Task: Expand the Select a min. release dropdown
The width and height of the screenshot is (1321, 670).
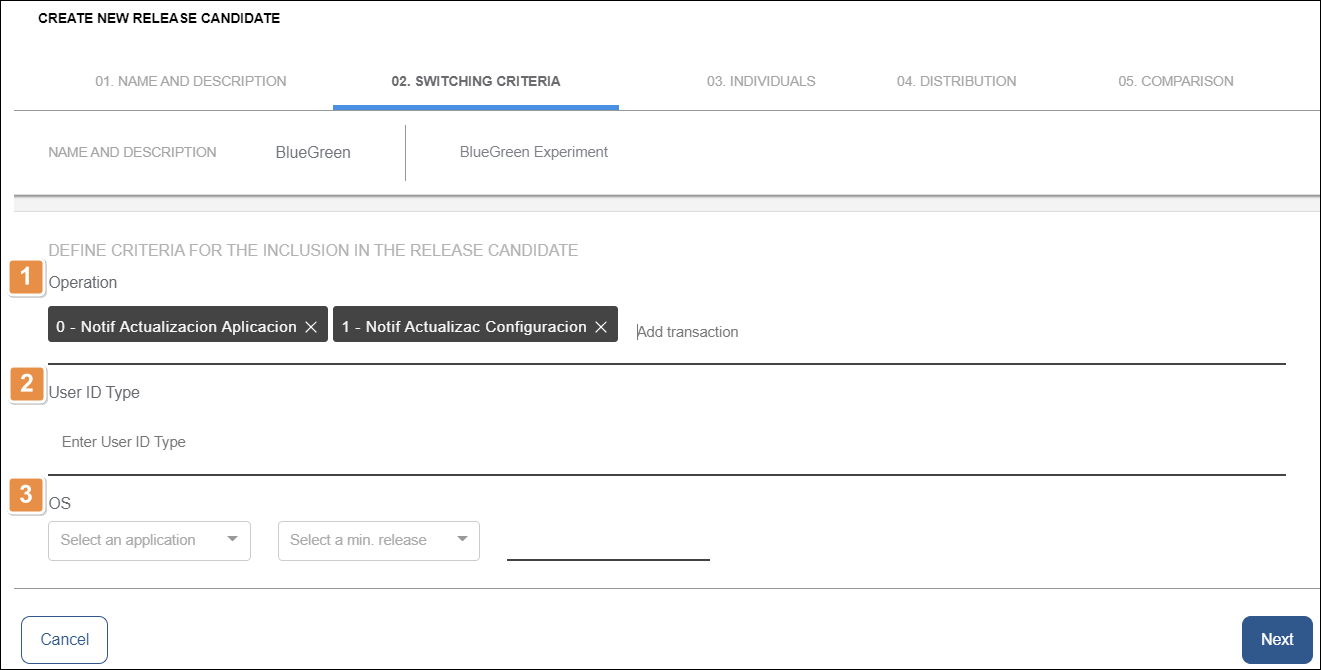Action: click(378, 540)
